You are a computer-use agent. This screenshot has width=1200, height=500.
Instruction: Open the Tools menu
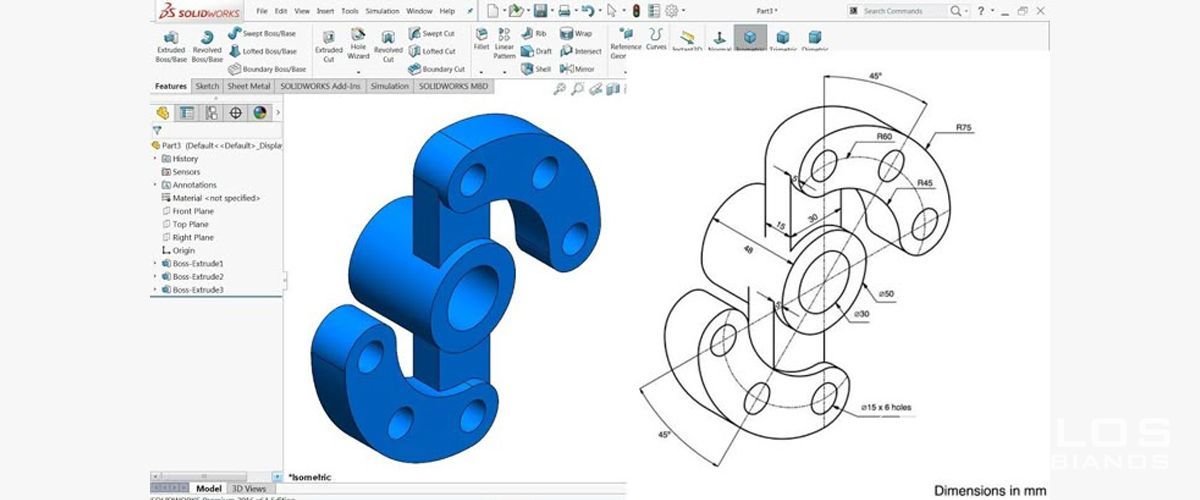350,11
